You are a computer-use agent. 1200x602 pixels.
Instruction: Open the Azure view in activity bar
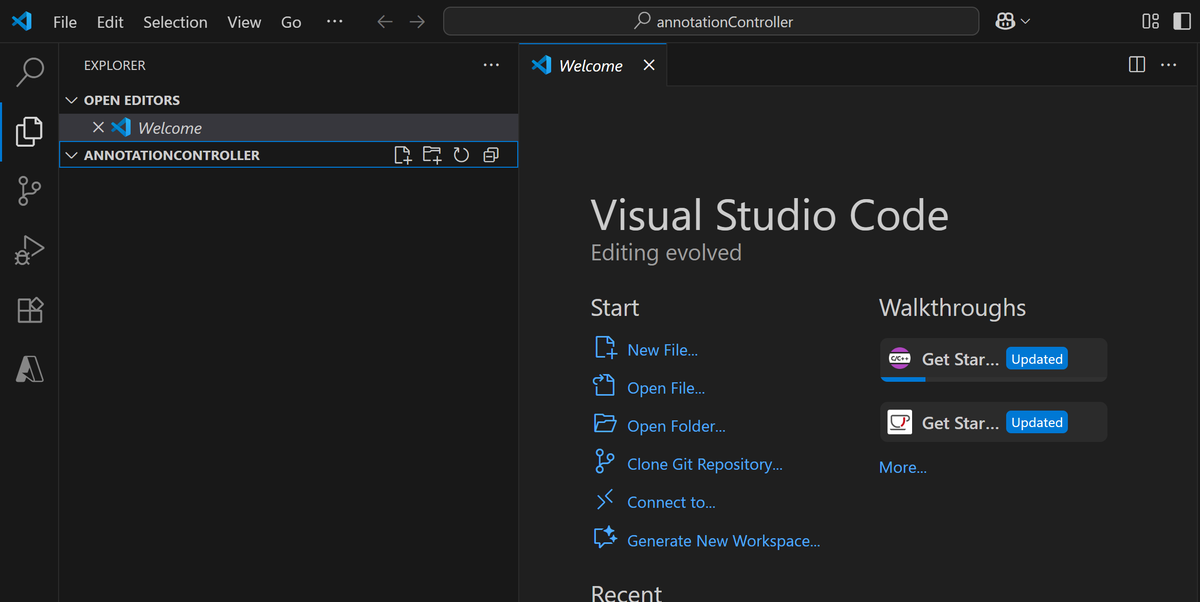[30, 369]
